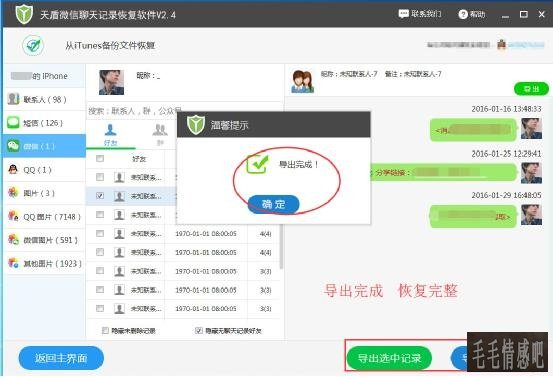Click the 昵称 nickname label beside account photo
553x377 pixels.
(148, 75)
